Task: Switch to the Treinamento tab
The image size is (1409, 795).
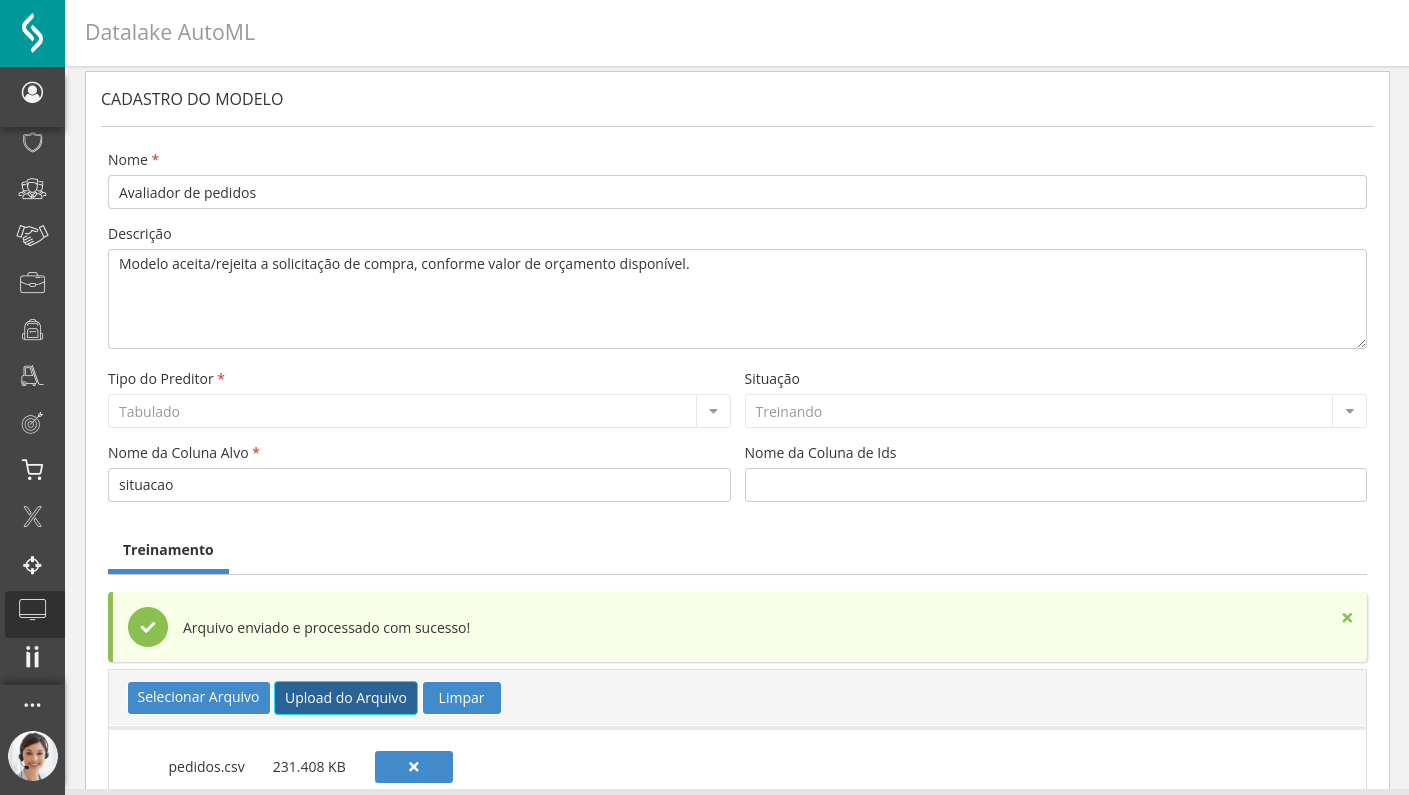Action: click(x=168, y=550)
